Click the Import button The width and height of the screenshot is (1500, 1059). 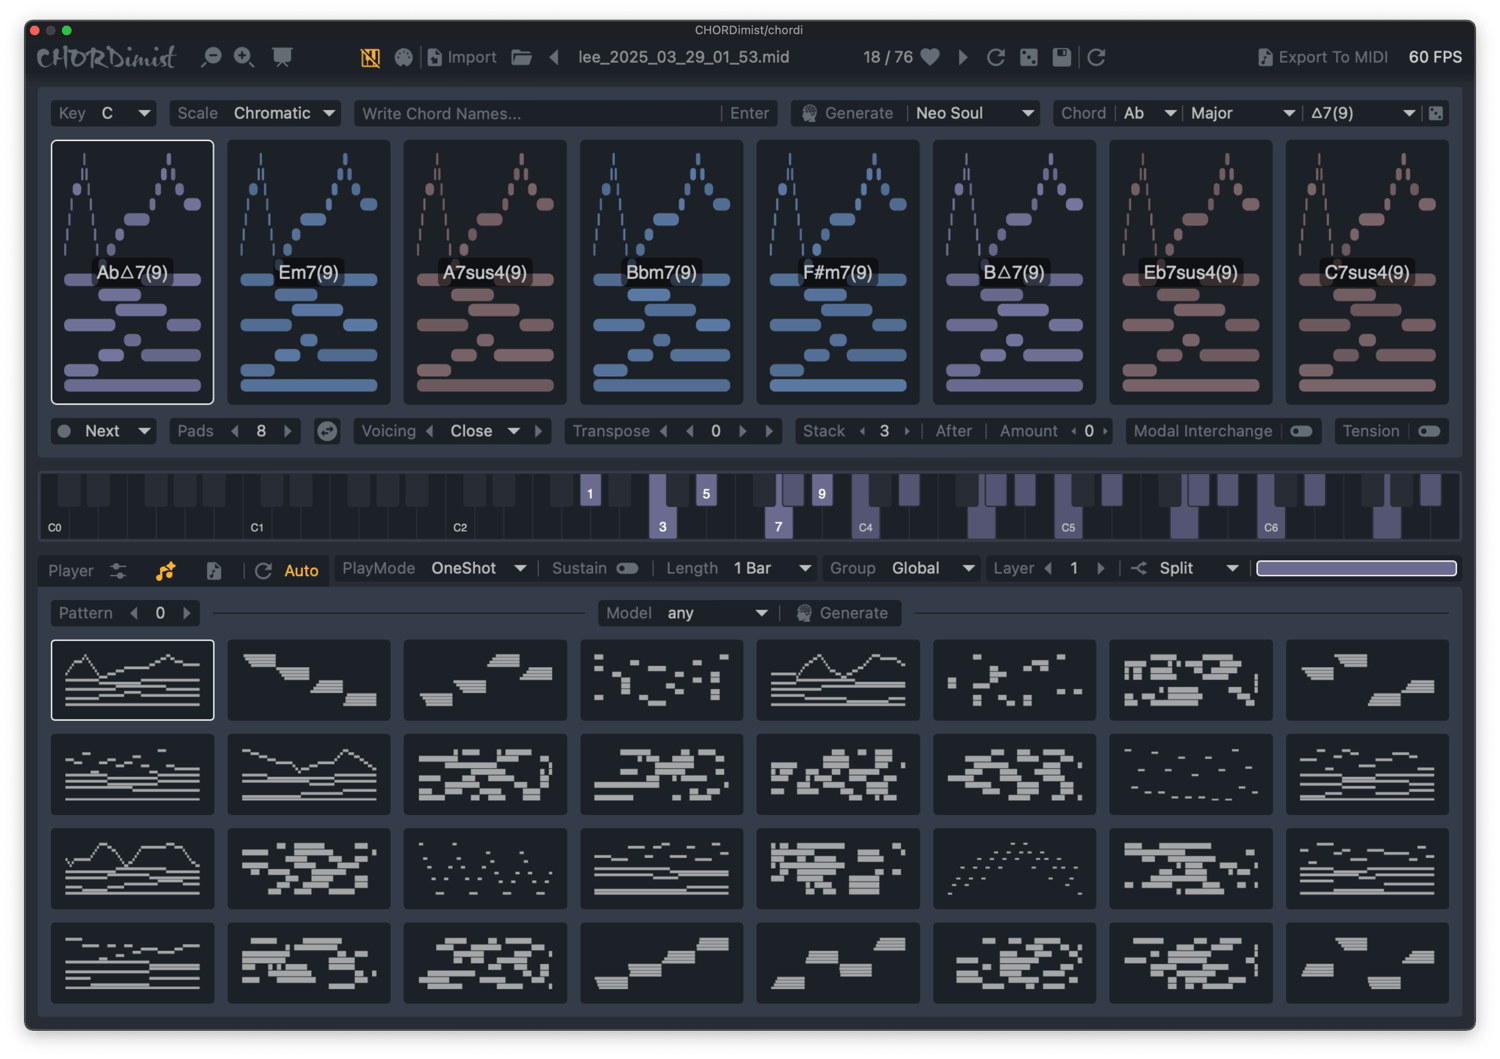[x=462, y=57]
